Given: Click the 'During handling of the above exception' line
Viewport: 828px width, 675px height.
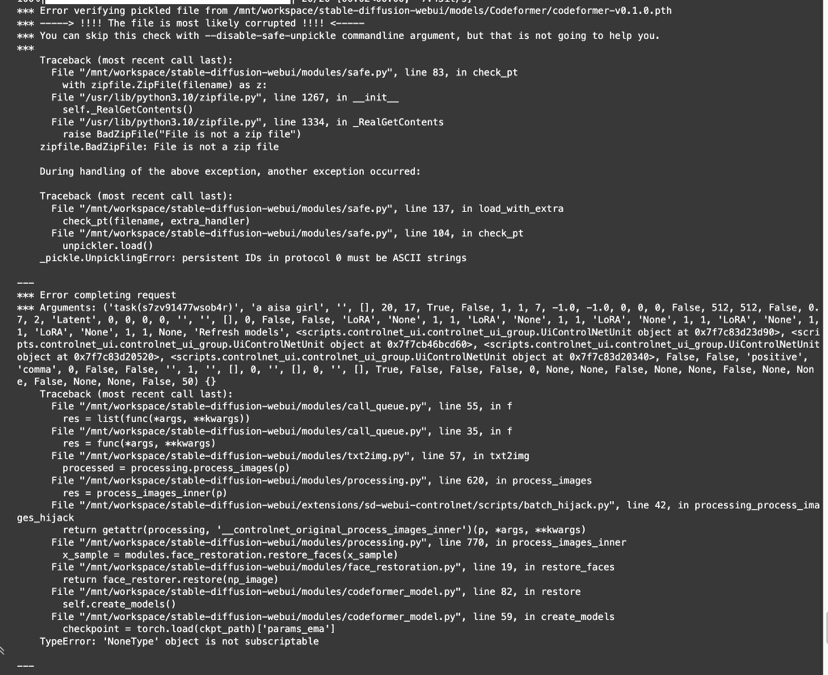Looking at the screenshot, I should 230,172.
